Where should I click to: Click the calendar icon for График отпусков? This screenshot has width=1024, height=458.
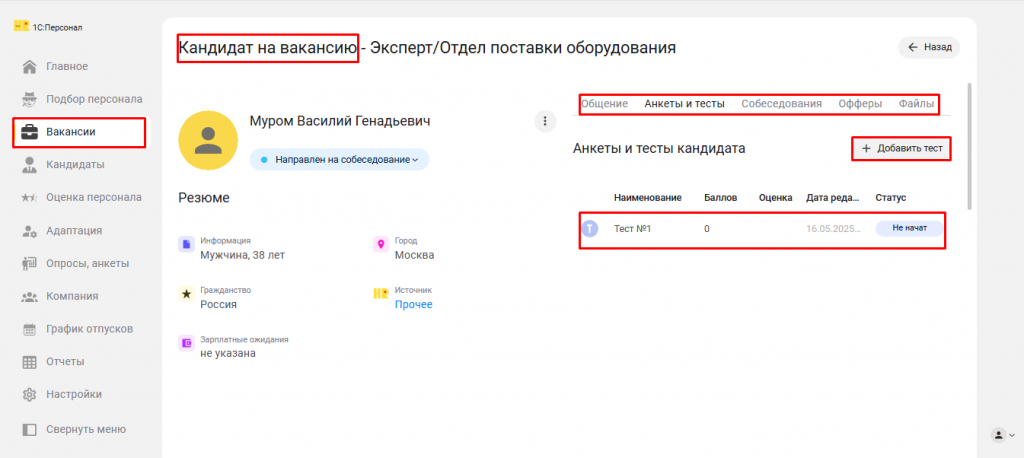(29, 329)
